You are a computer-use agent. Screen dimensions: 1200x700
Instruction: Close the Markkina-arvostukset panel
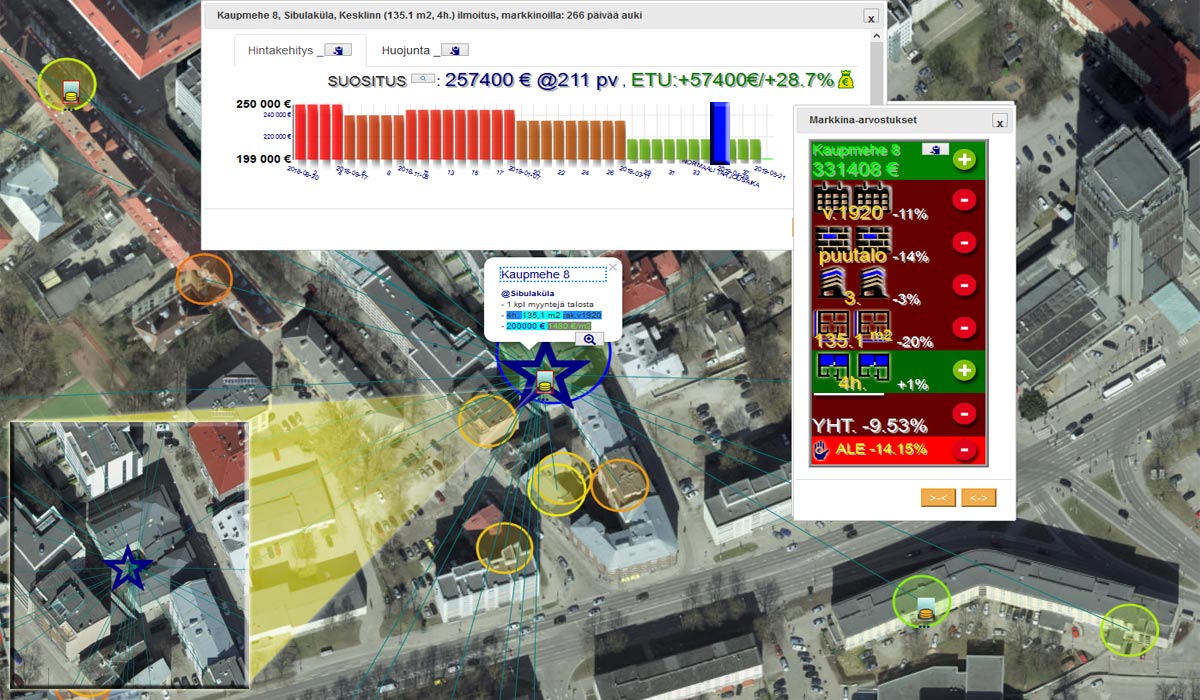[999, 121]
